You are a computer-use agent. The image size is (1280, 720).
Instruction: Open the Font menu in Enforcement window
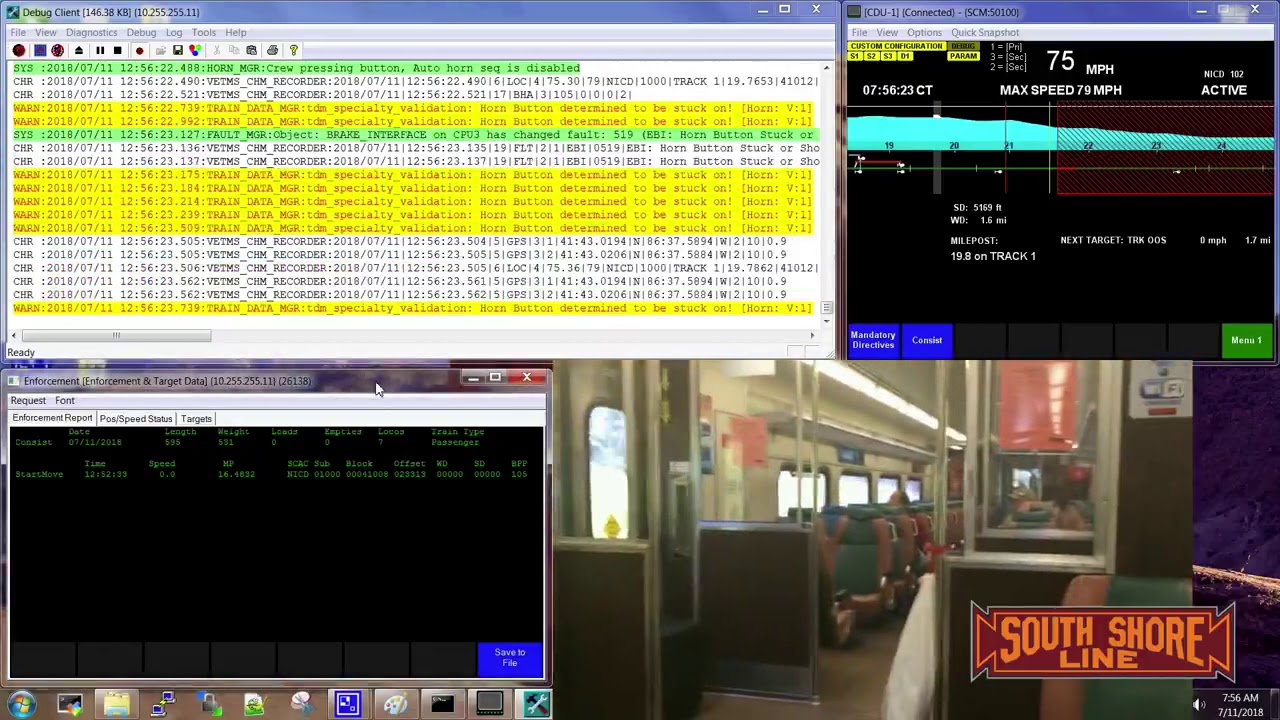(65, 400)
